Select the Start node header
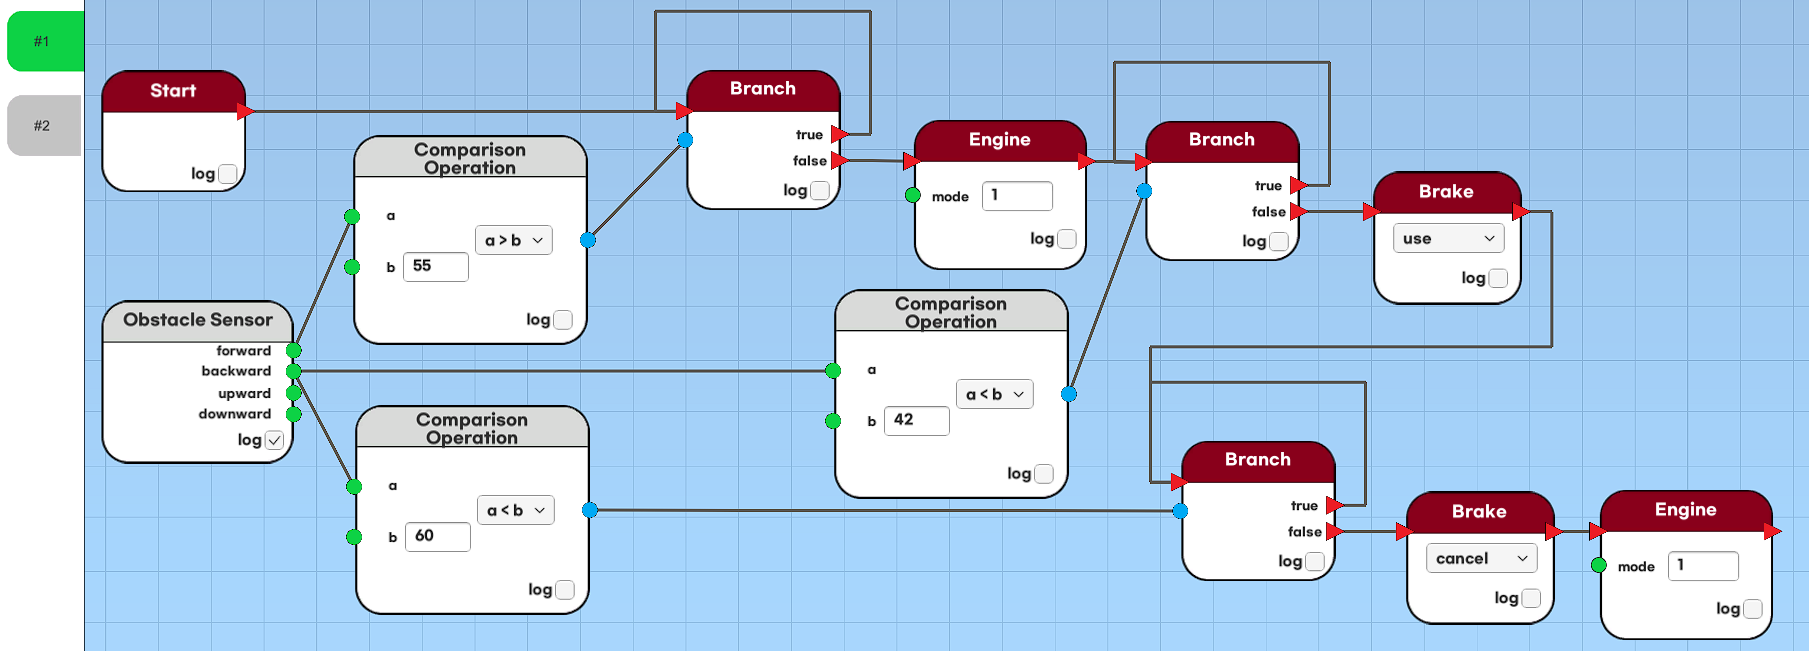Image resolution: width=1809 pixels, height=651 pixels. (x=174, y=91)
